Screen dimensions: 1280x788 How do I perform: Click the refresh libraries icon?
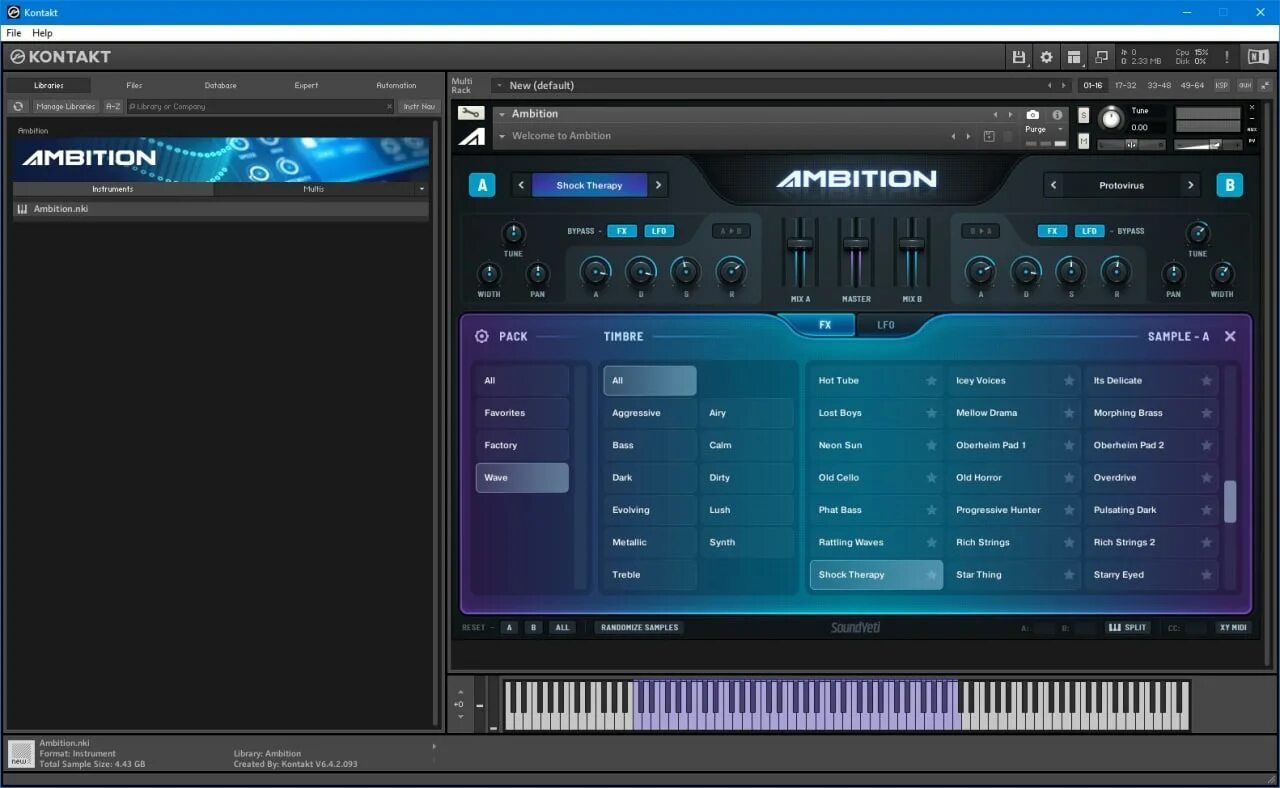click(x=18, y=106)
